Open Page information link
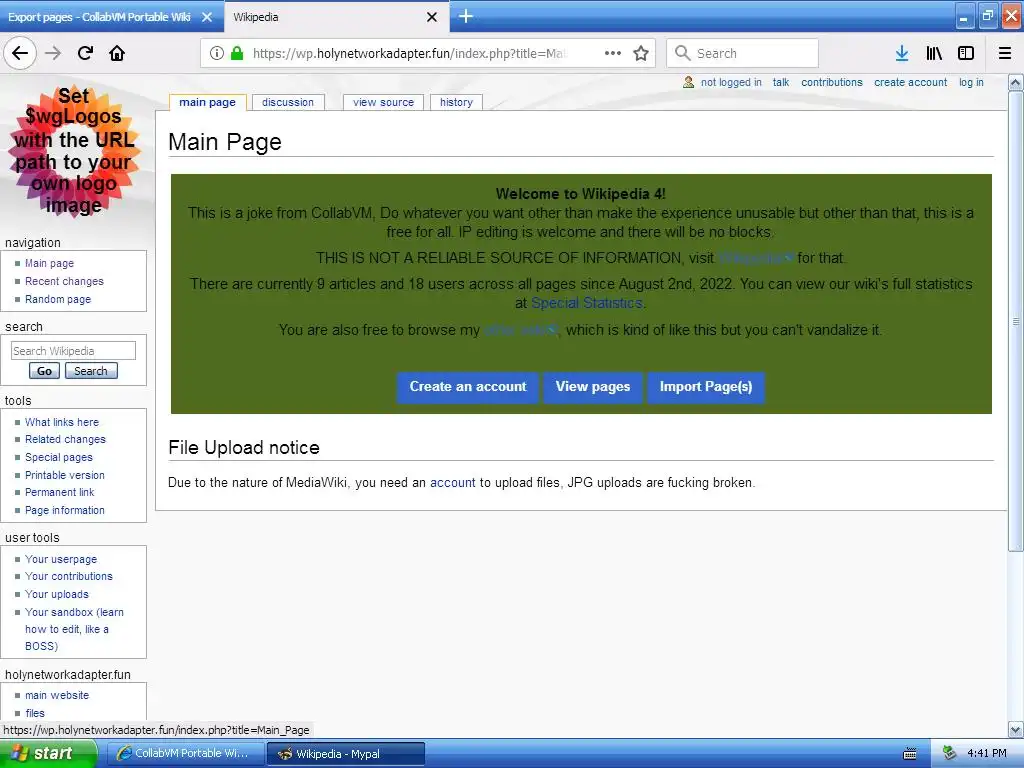Image resolution: width=1024 pixels, height=768 pixels. pyautogui.click(x=65, y=510)
